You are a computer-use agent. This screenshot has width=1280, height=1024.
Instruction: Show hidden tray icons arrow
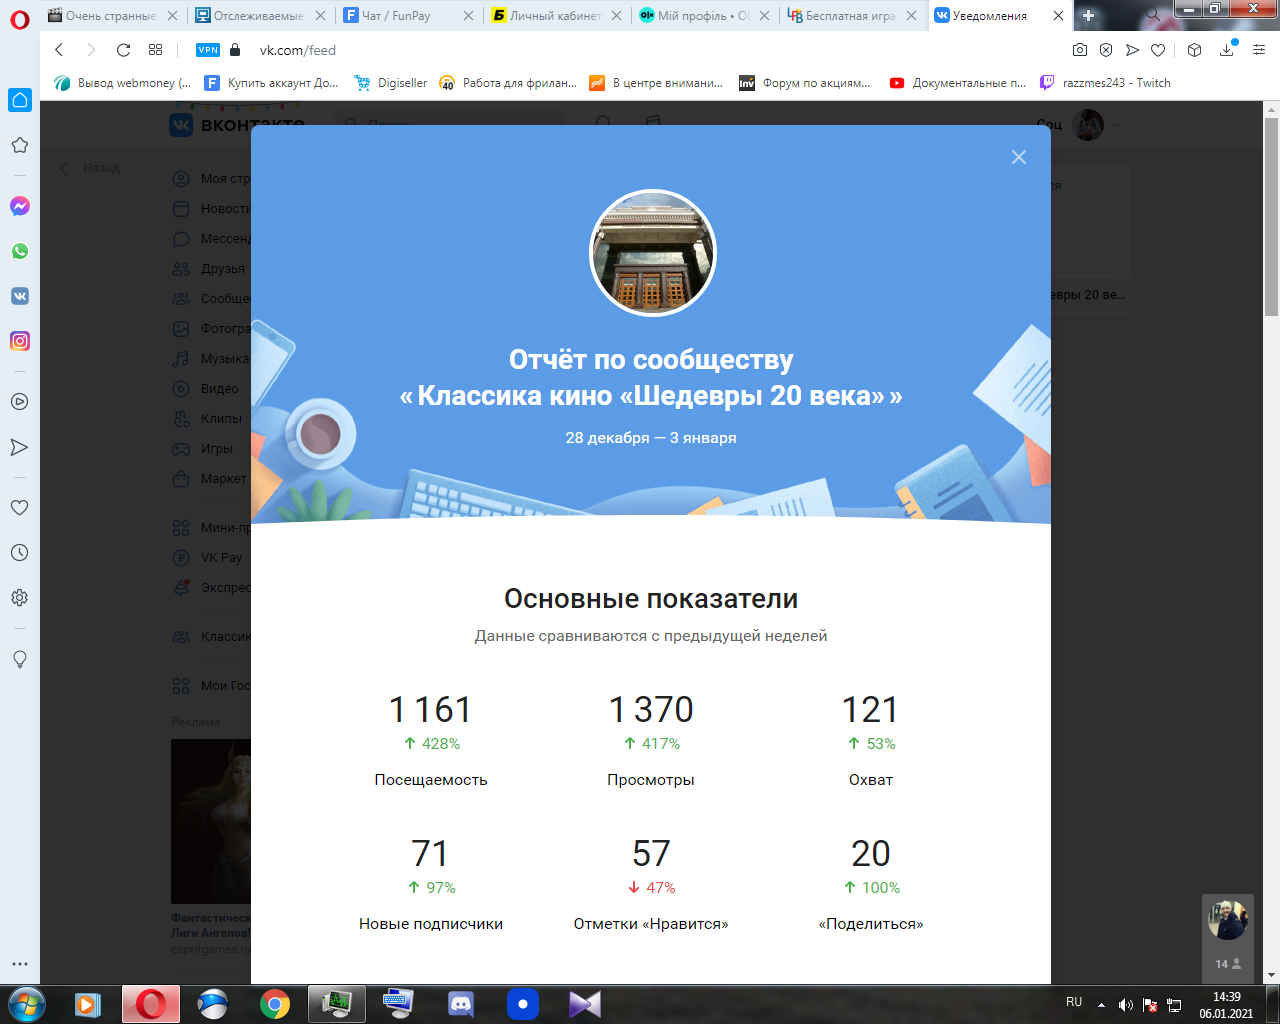pyautogui.click(x=1101, y=1004)
